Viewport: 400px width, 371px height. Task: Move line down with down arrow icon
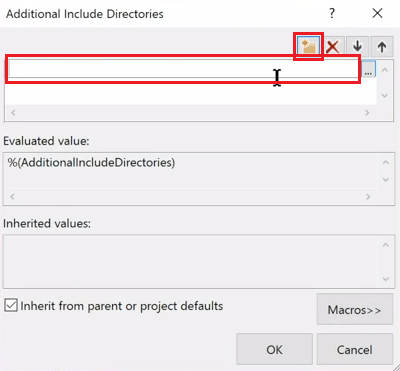(357, 46)
